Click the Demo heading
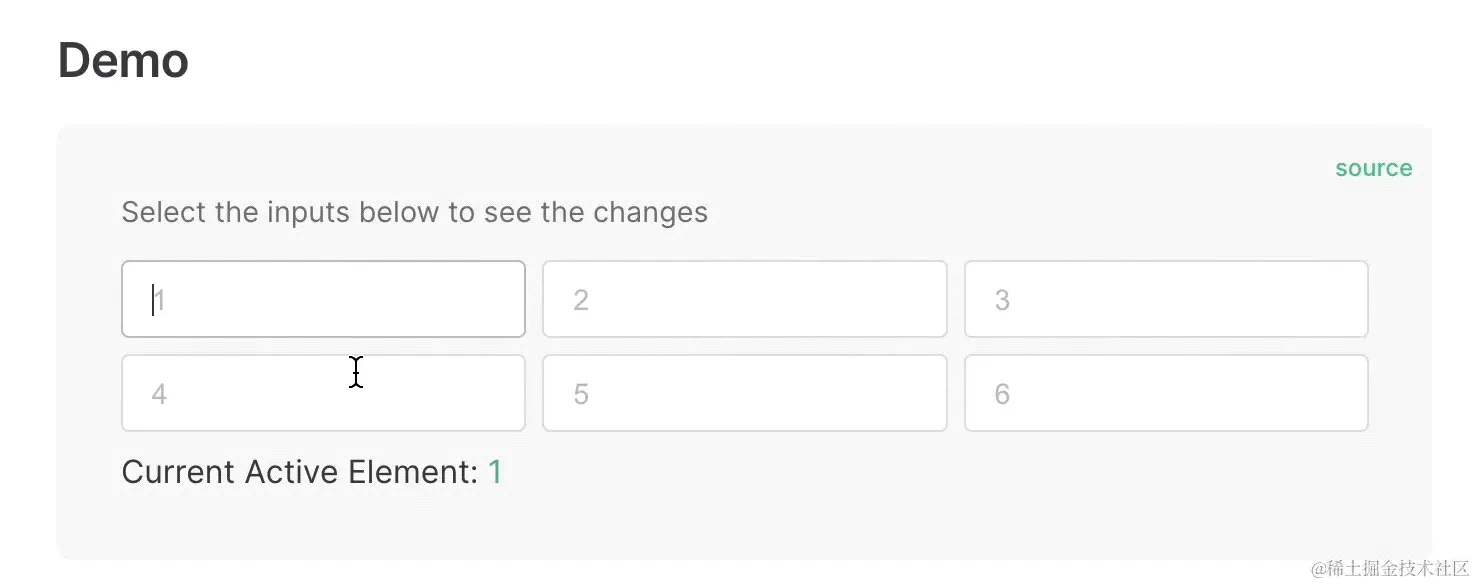 pyautogui.click(x=123, y=60)
